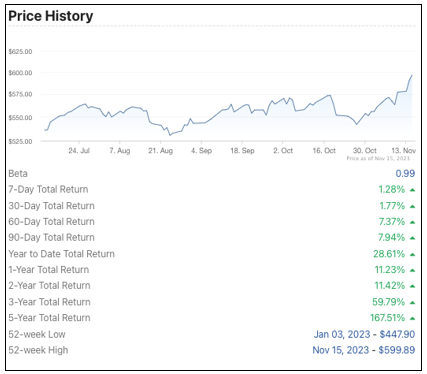Click the Price History heading
This screenshot has height=374, width=427.
coord(51,16)
